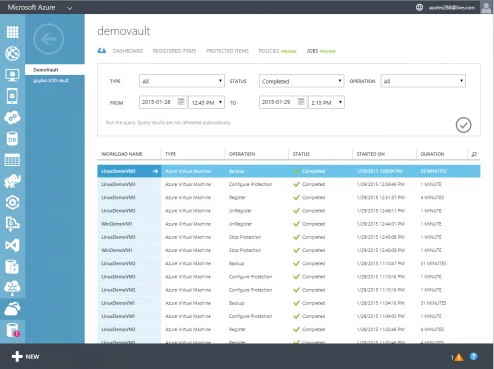The height and width of the screenshot is (369, 494).
Task: Open HDInsight elephant icon in sidebar
Action: [12, 181]
